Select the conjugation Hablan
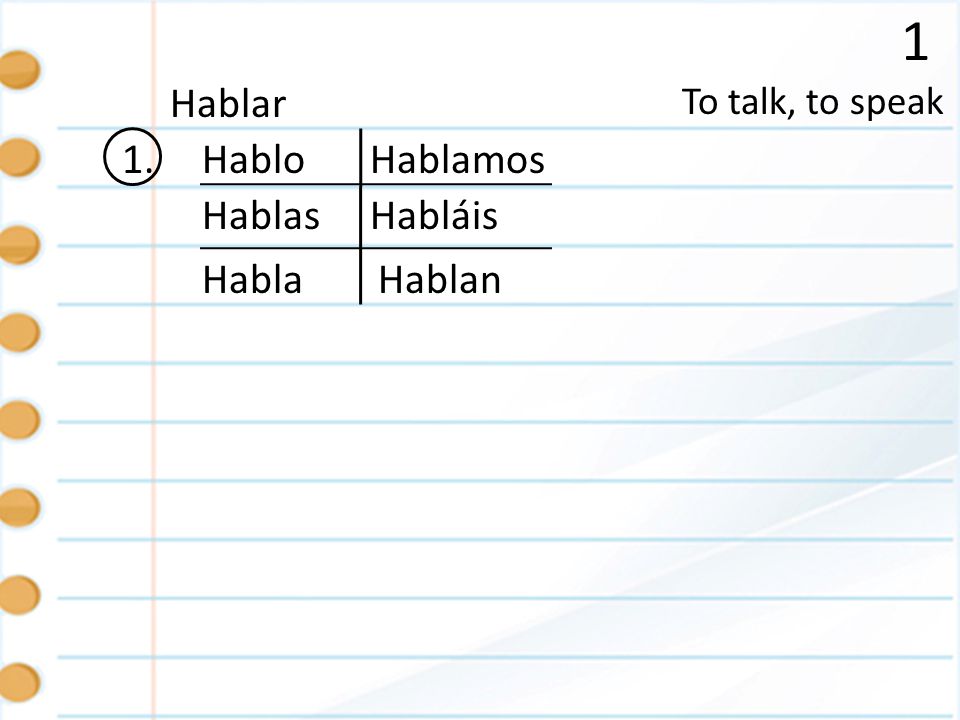Image resolution: width=960 pixels, height=720 pixels. tap(440, 280)
